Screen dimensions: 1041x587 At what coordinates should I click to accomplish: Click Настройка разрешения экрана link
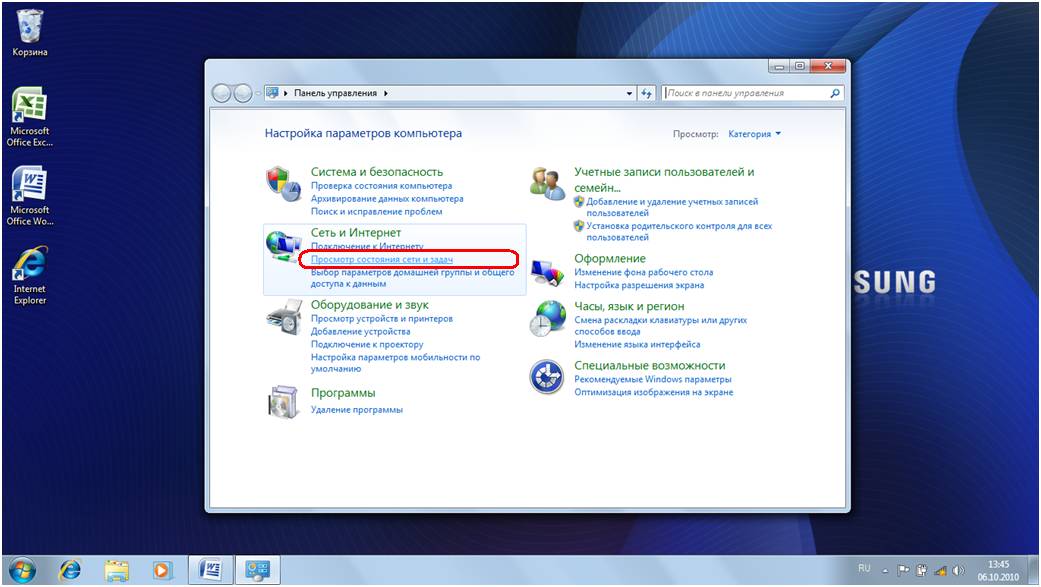point(639,286)
